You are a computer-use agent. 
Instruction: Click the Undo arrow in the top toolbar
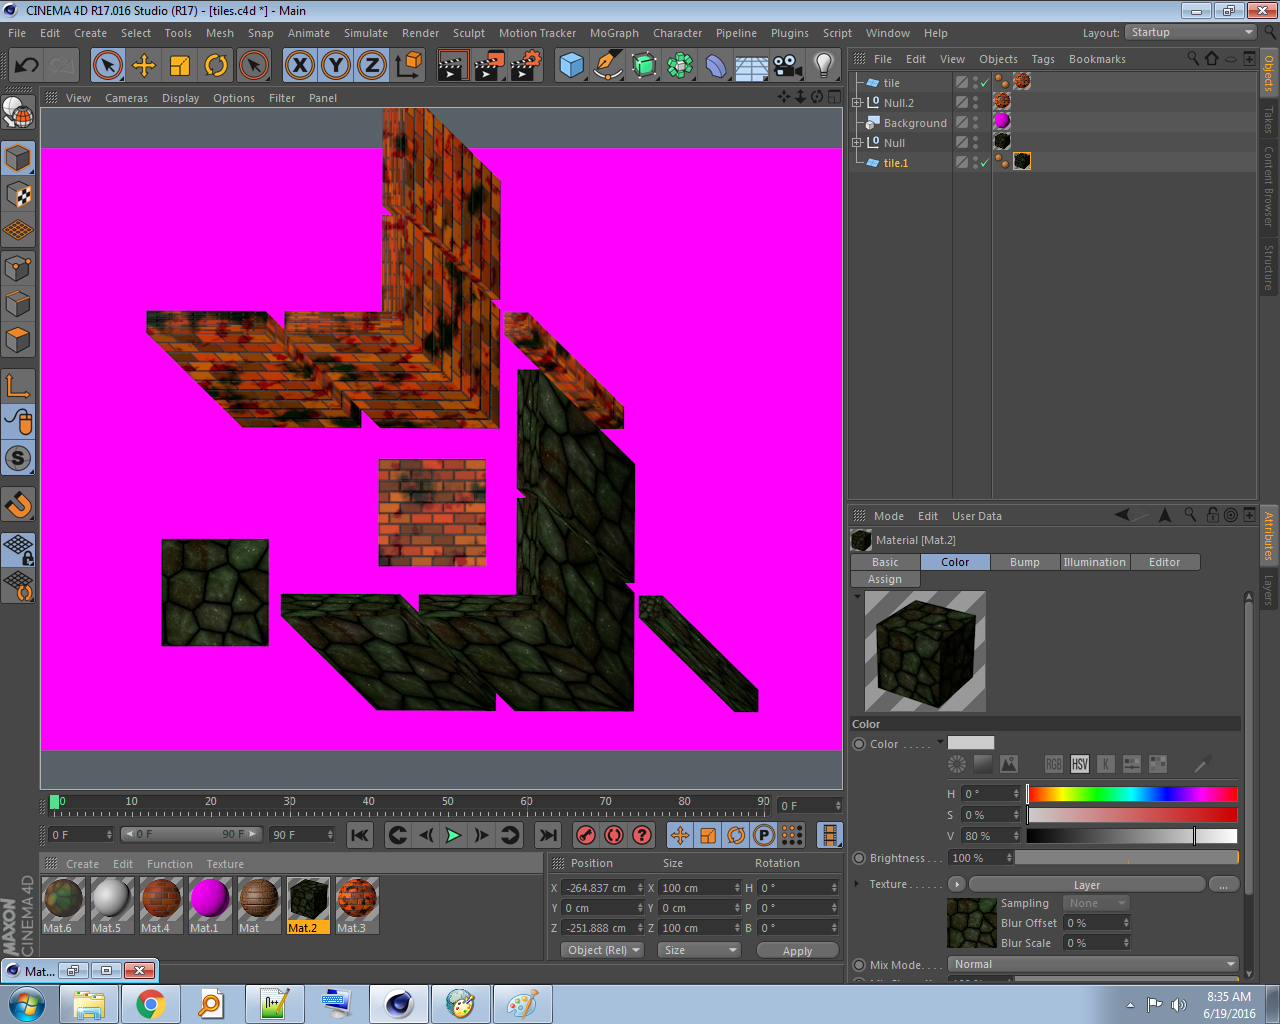[26, 67]
